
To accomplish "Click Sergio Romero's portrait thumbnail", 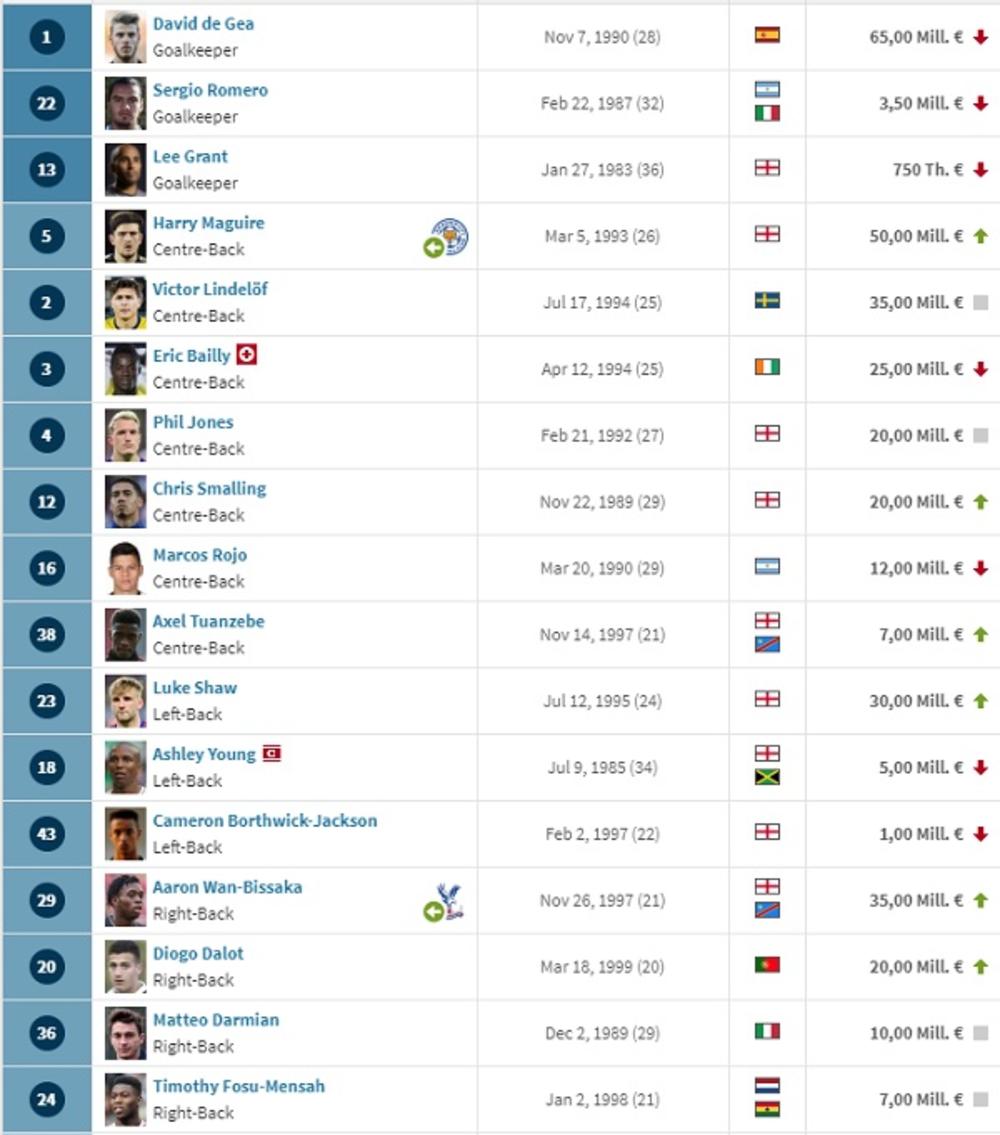I will click(x=125, y=103).
